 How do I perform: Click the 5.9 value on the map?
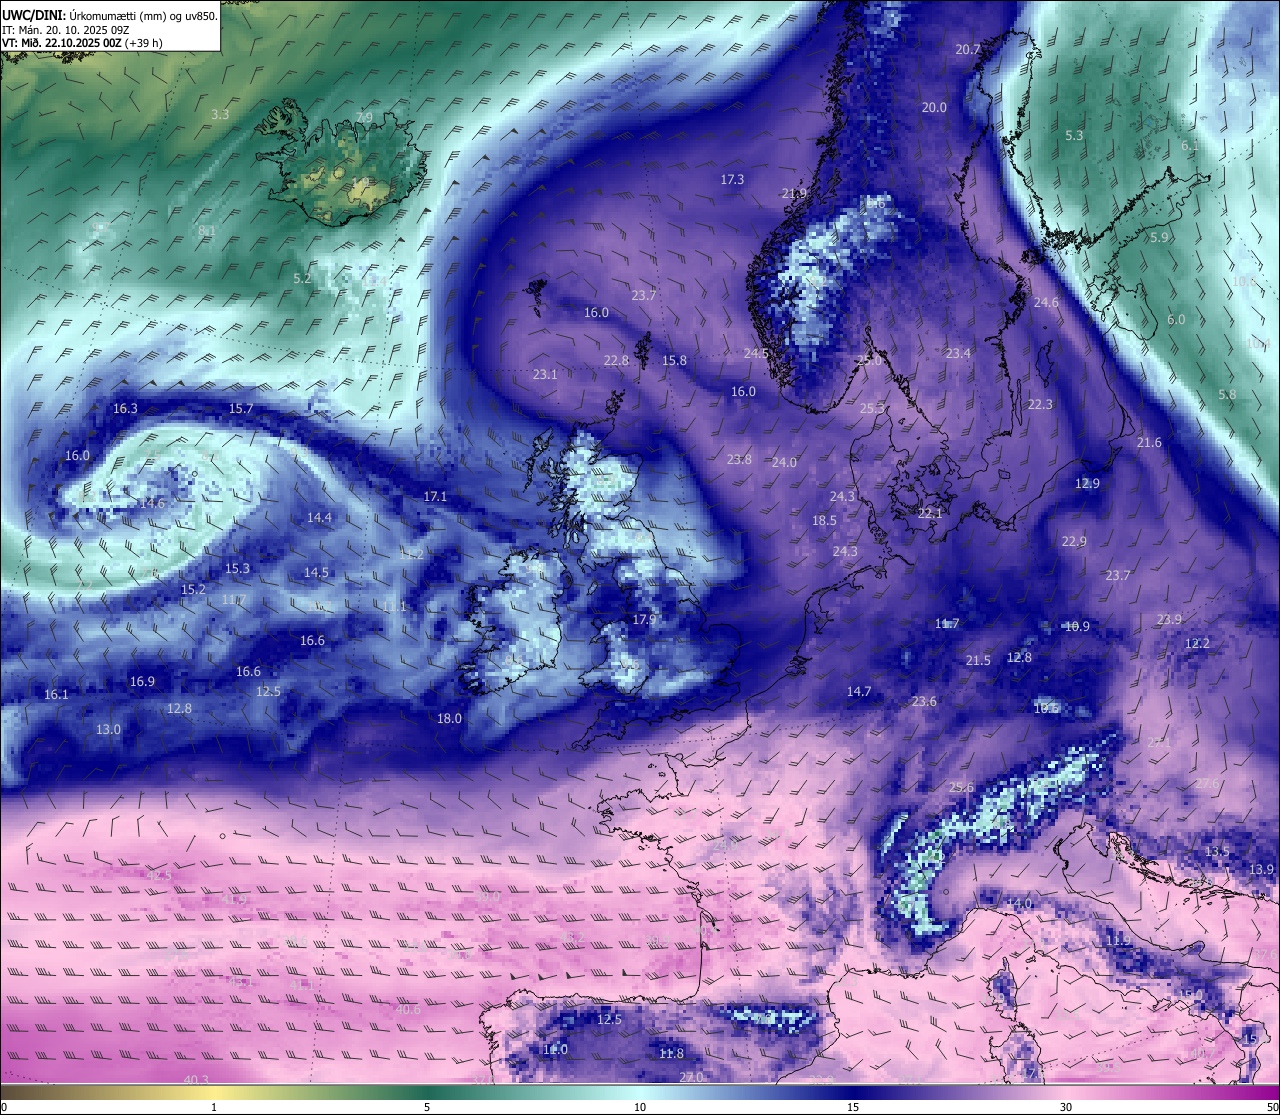[x=1159, y=237]
